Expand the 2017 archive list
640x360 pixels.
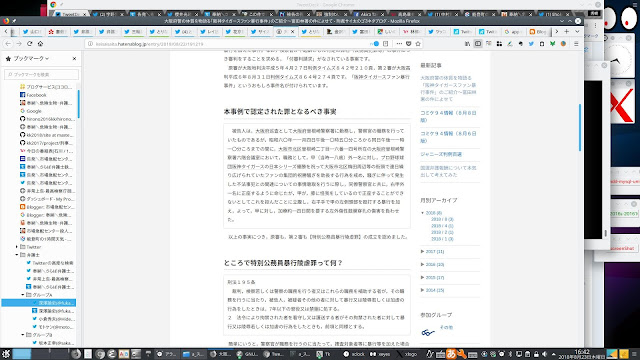(422, 251)
